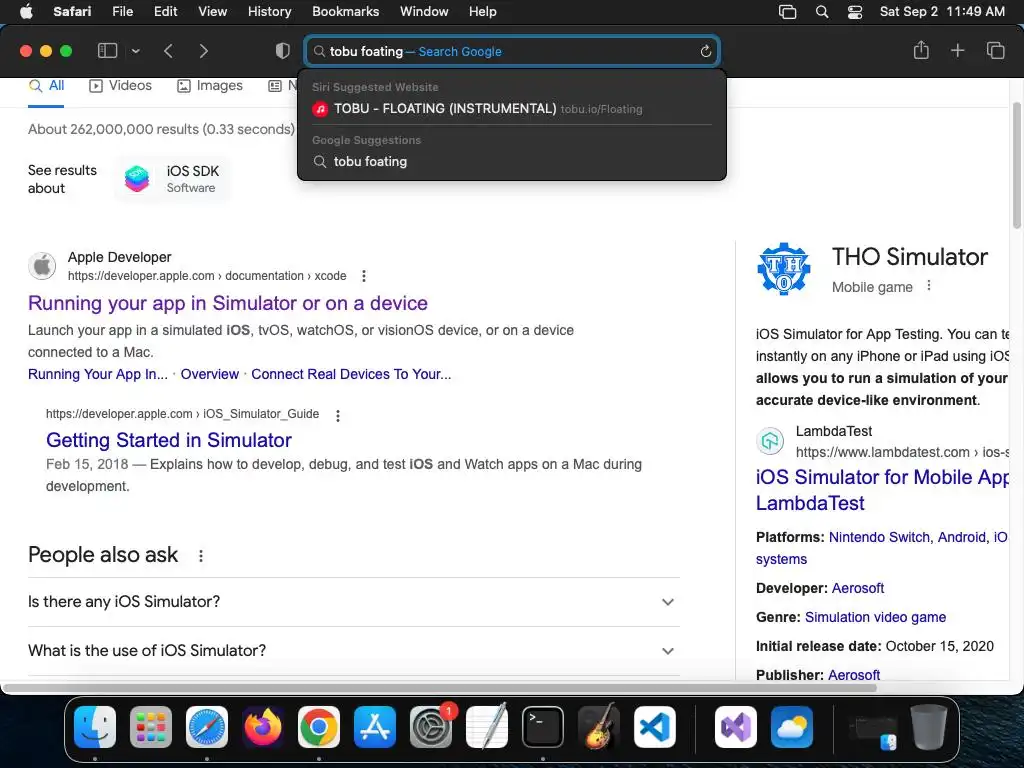This screenshot has height=768, width=1024.
Task: Open the iOS SDK Software card
Action: (173, 179)
